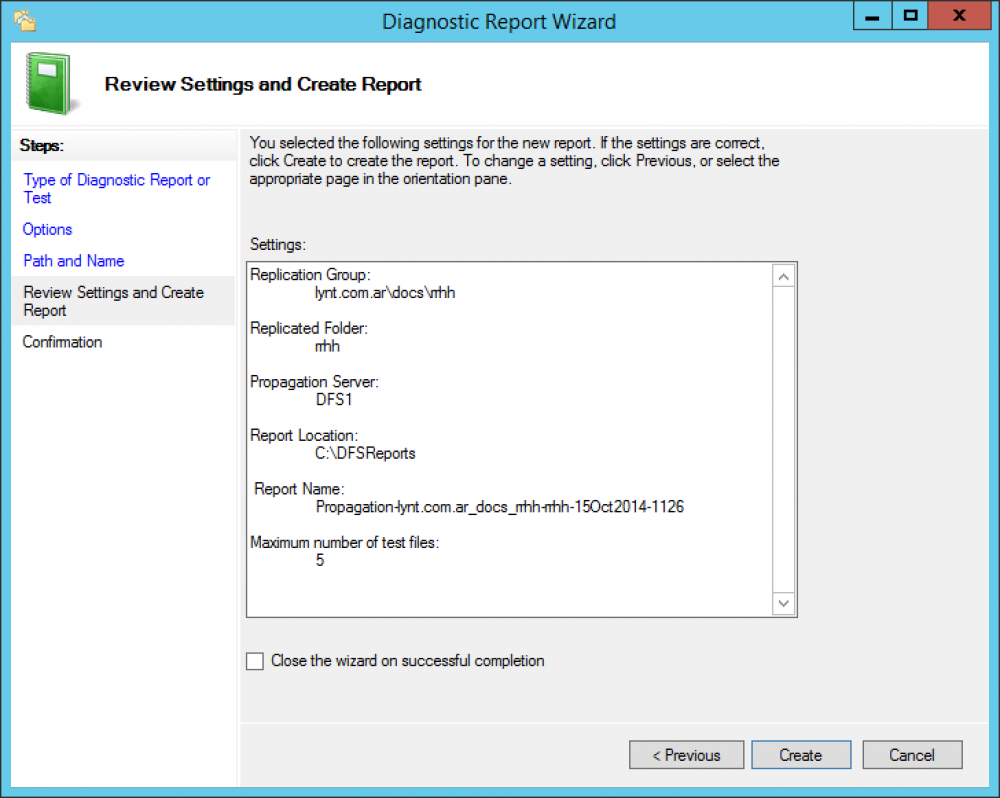This screenshot has width=1000, height=798.
Task: Jump to the Path and Name step
Action: click(74, 261)
